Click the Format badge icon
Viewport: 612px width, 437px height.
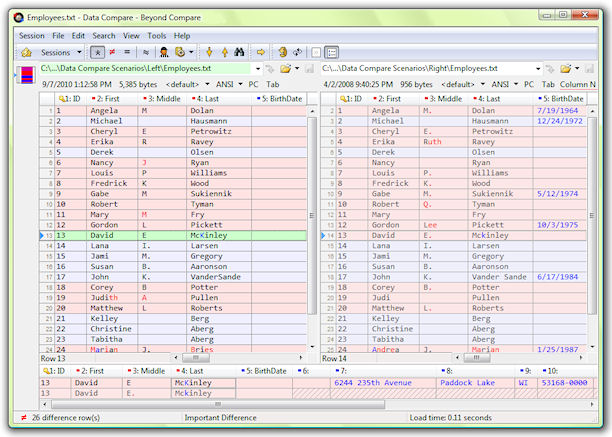coord(180,52)
